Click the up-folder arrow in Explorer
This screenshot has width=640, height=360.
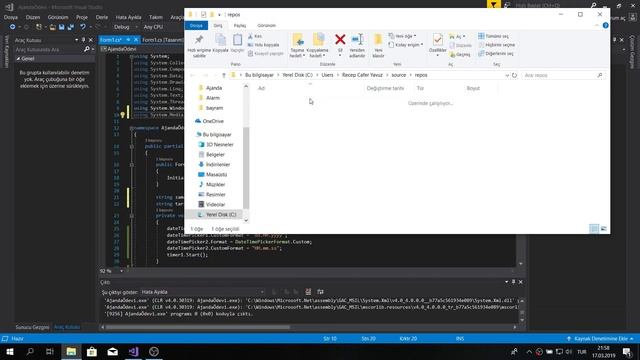click(x=224, y=76)
